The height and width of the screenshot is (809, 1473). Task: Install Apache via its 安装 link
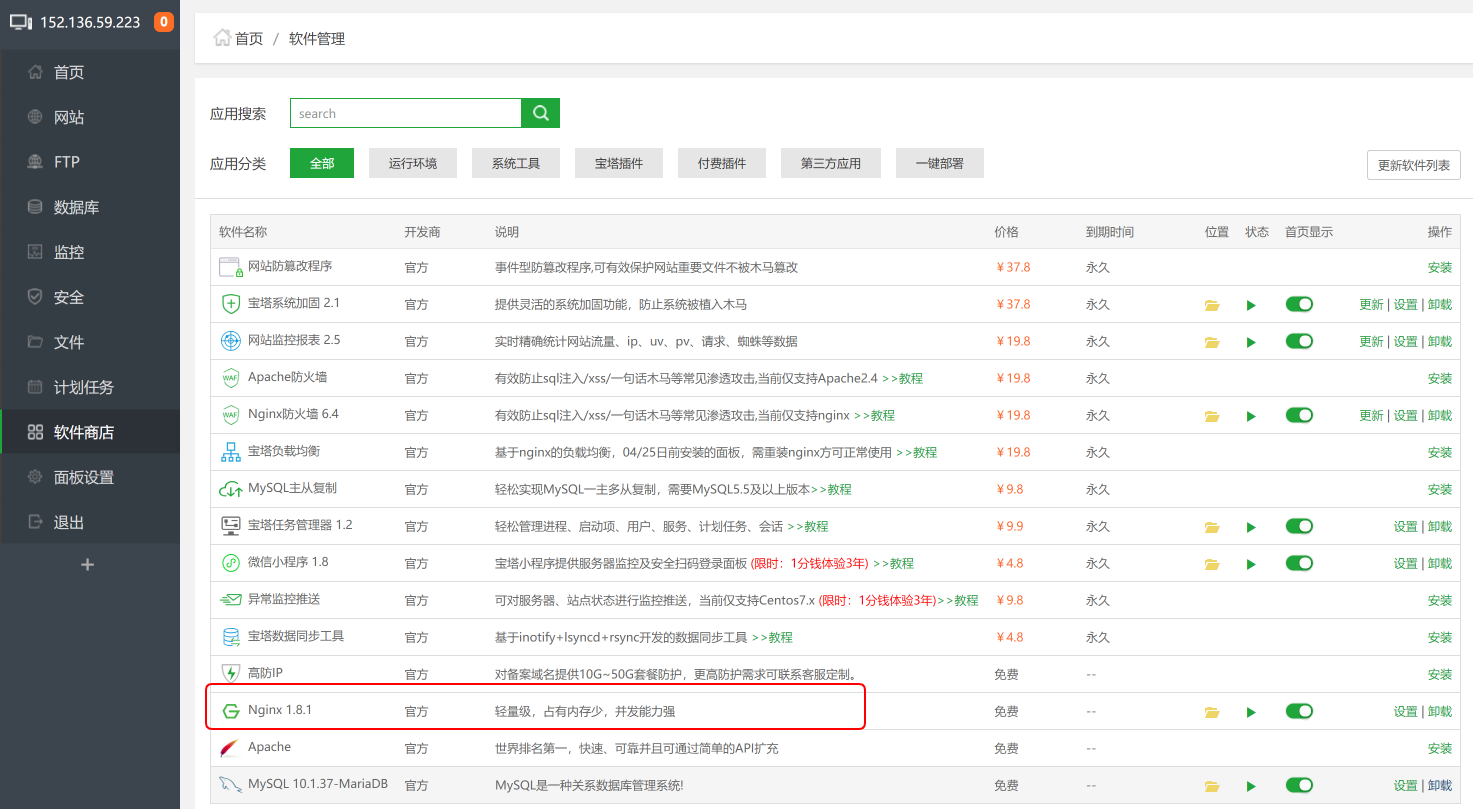point(1440,749)
